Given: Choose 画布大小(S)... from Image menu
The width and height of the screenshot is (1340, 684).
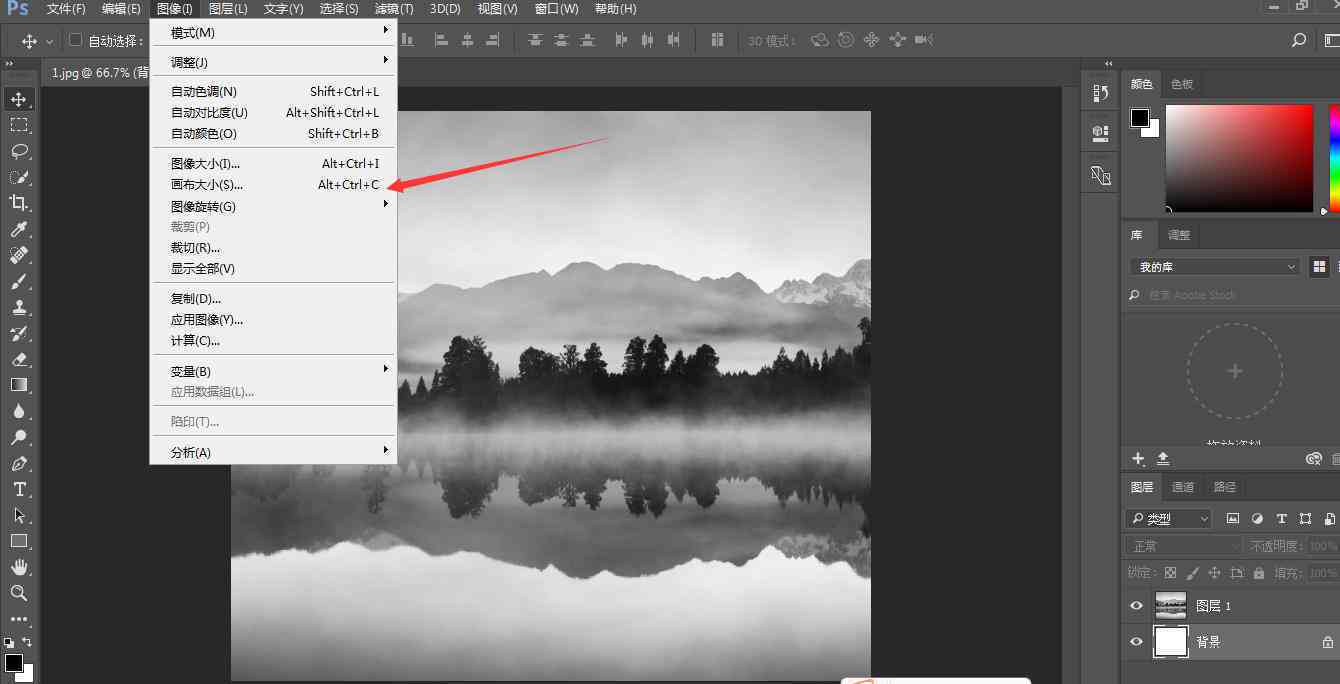Looking at the screenshot, I should (273, 185).
